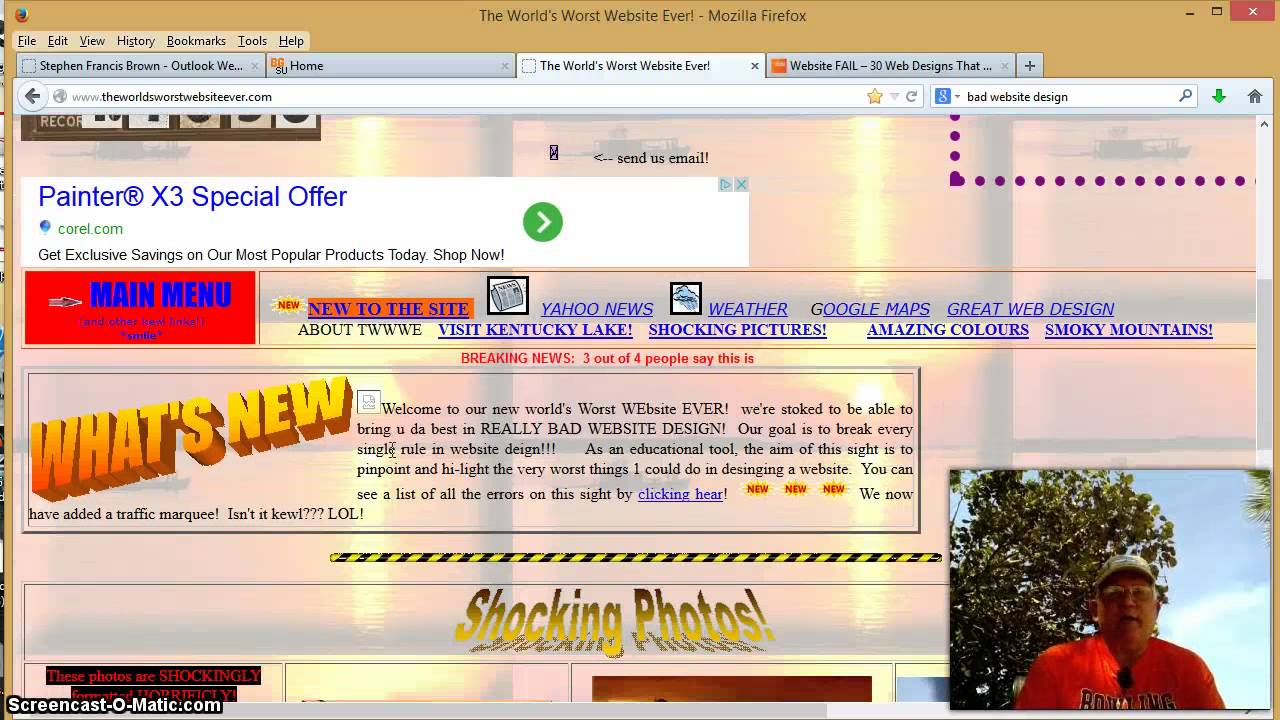The width and height of the screenshot is (1280, 720).
Task: Close the Outlook Web tab
Action: pos(255,66)
